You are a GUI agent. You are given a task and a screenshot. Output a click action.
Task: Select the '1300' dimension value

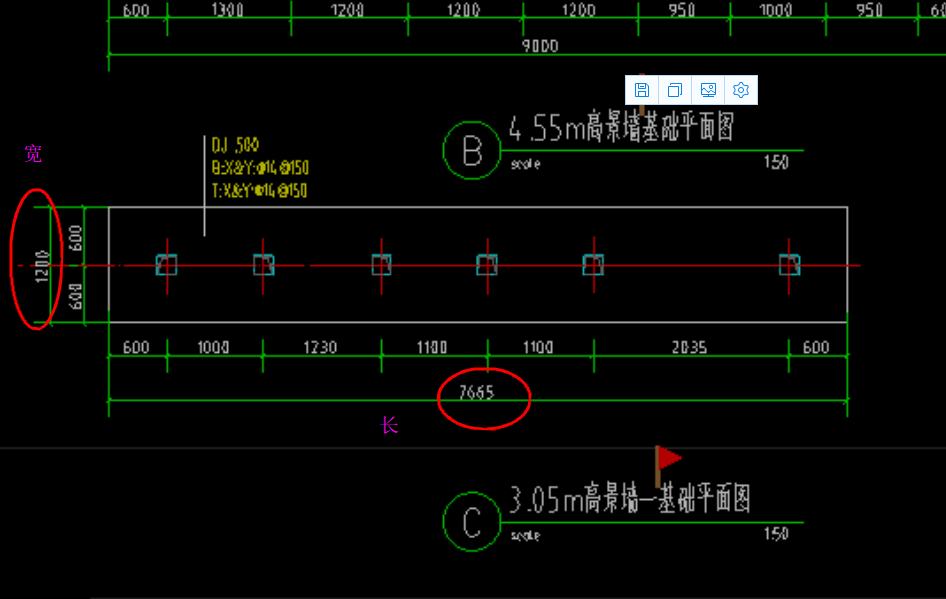[227, 10]
